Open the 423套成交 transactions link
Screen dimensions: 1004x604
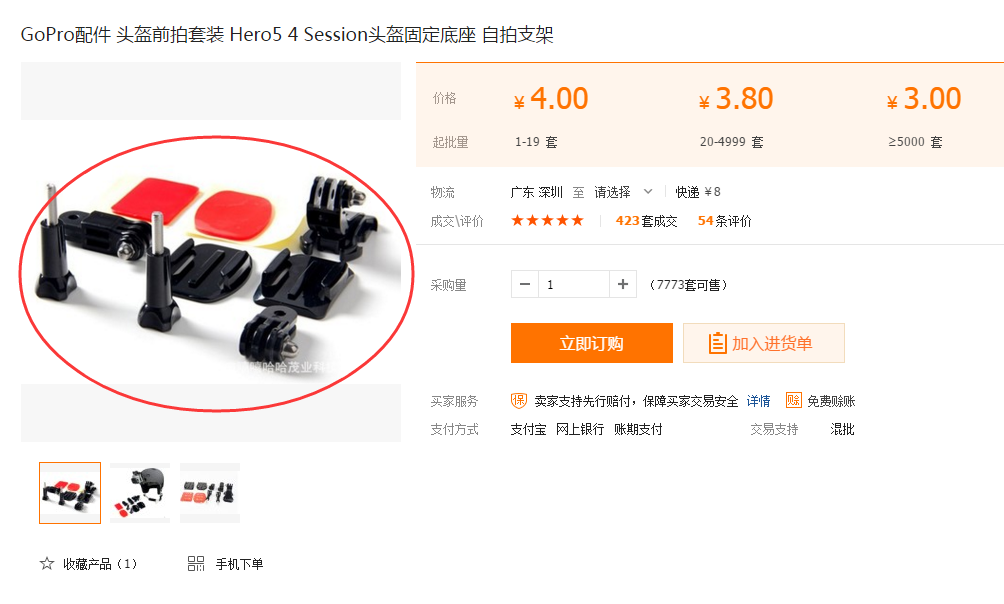647,221
